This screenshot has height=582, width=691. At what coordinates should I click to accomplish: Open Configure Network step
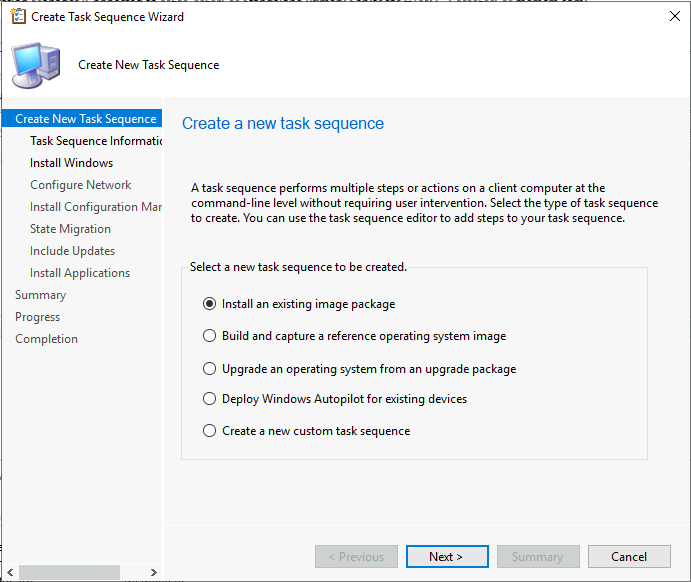[x=81, y=185]
